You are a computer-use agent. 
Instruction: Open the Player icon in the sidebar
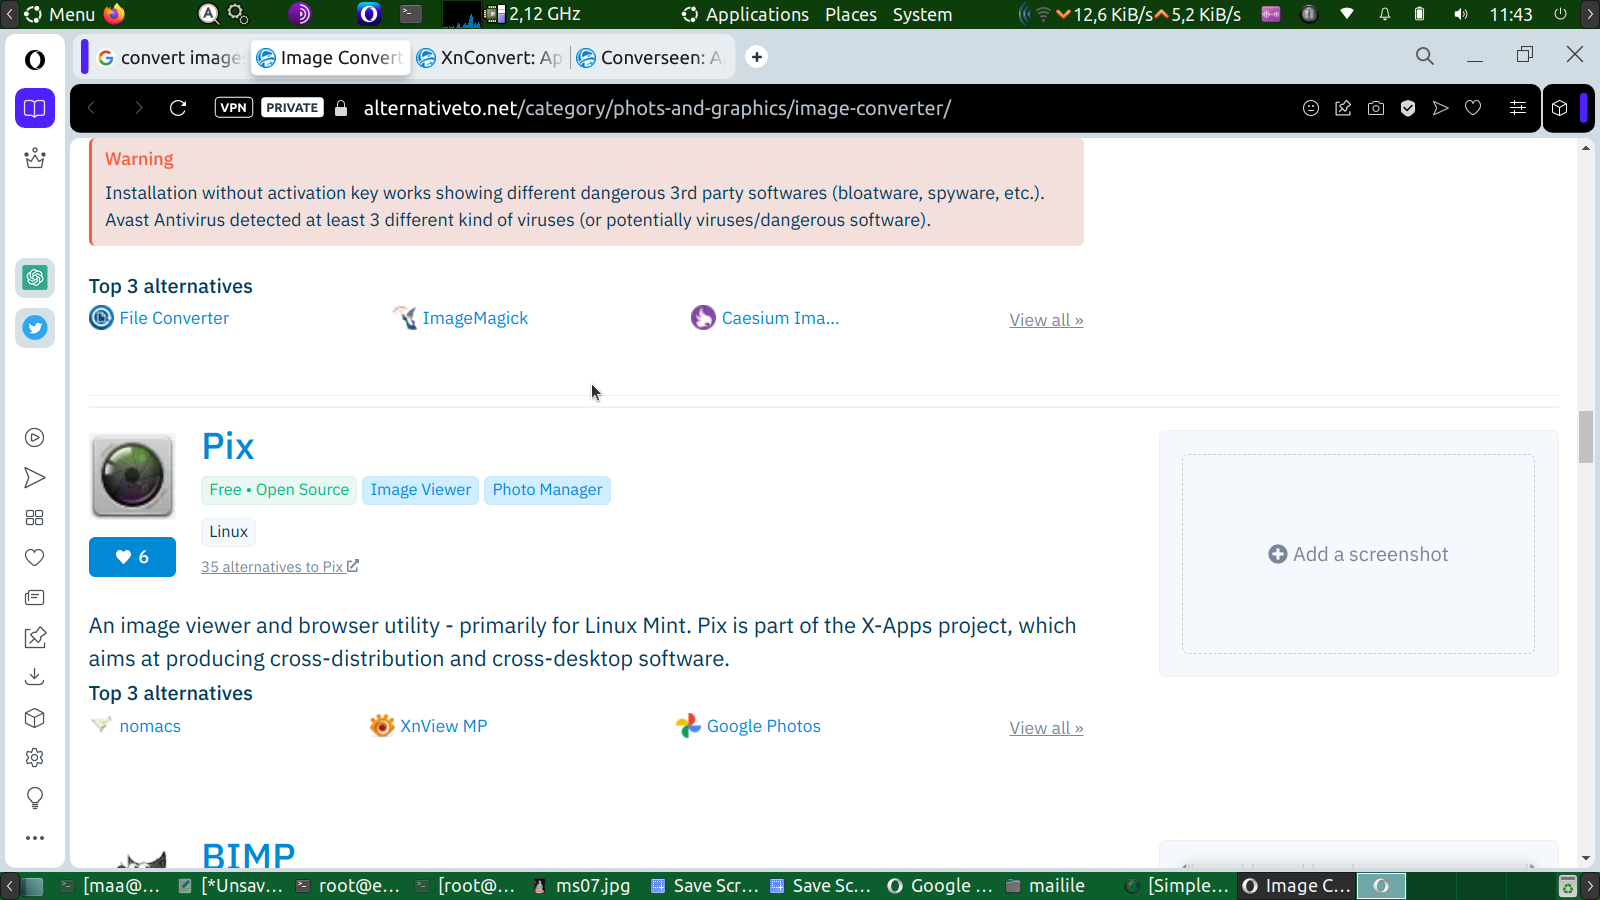[x=35, y=438]
